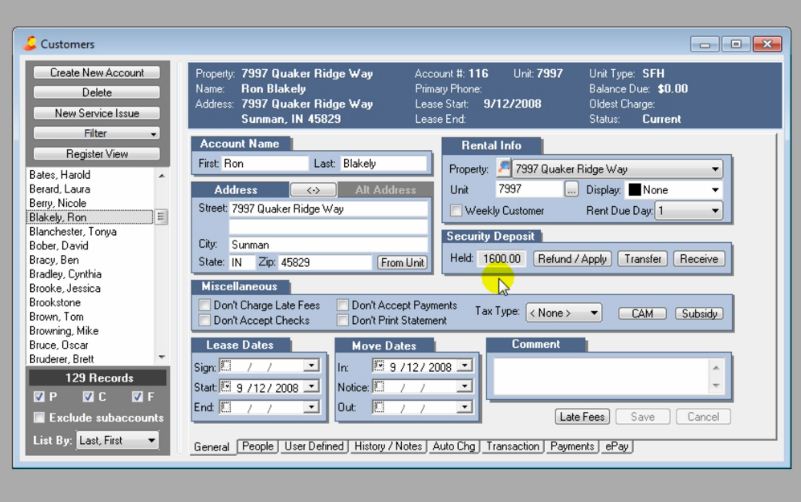
Task: Open the Filter dropdown button
Action: point(97,133)
